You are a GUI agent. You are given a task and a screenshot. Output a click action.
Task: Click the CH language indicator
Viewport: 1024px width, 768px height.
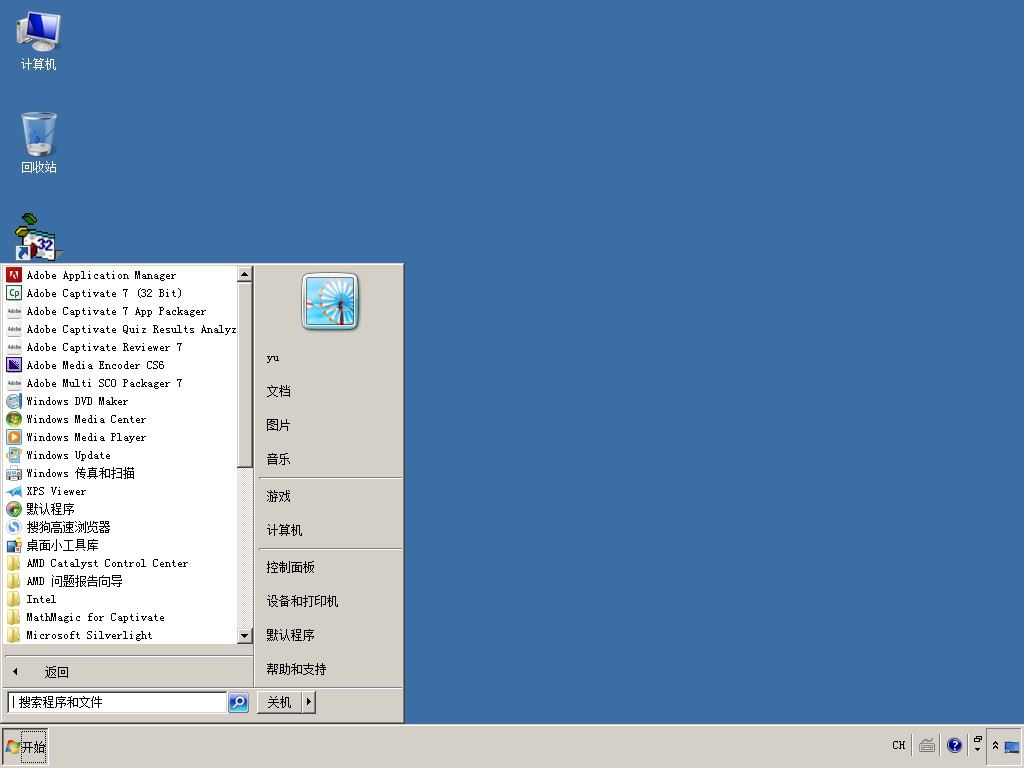pos(899,745)
